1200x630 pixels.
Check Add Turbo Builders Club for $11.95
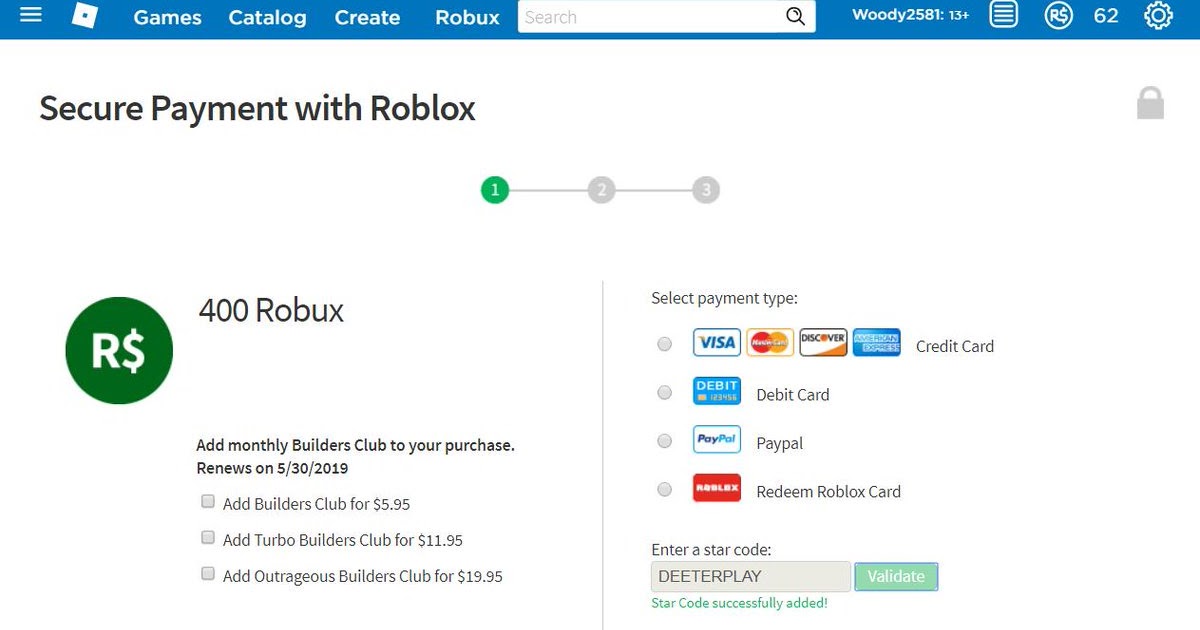click(208, 537)
